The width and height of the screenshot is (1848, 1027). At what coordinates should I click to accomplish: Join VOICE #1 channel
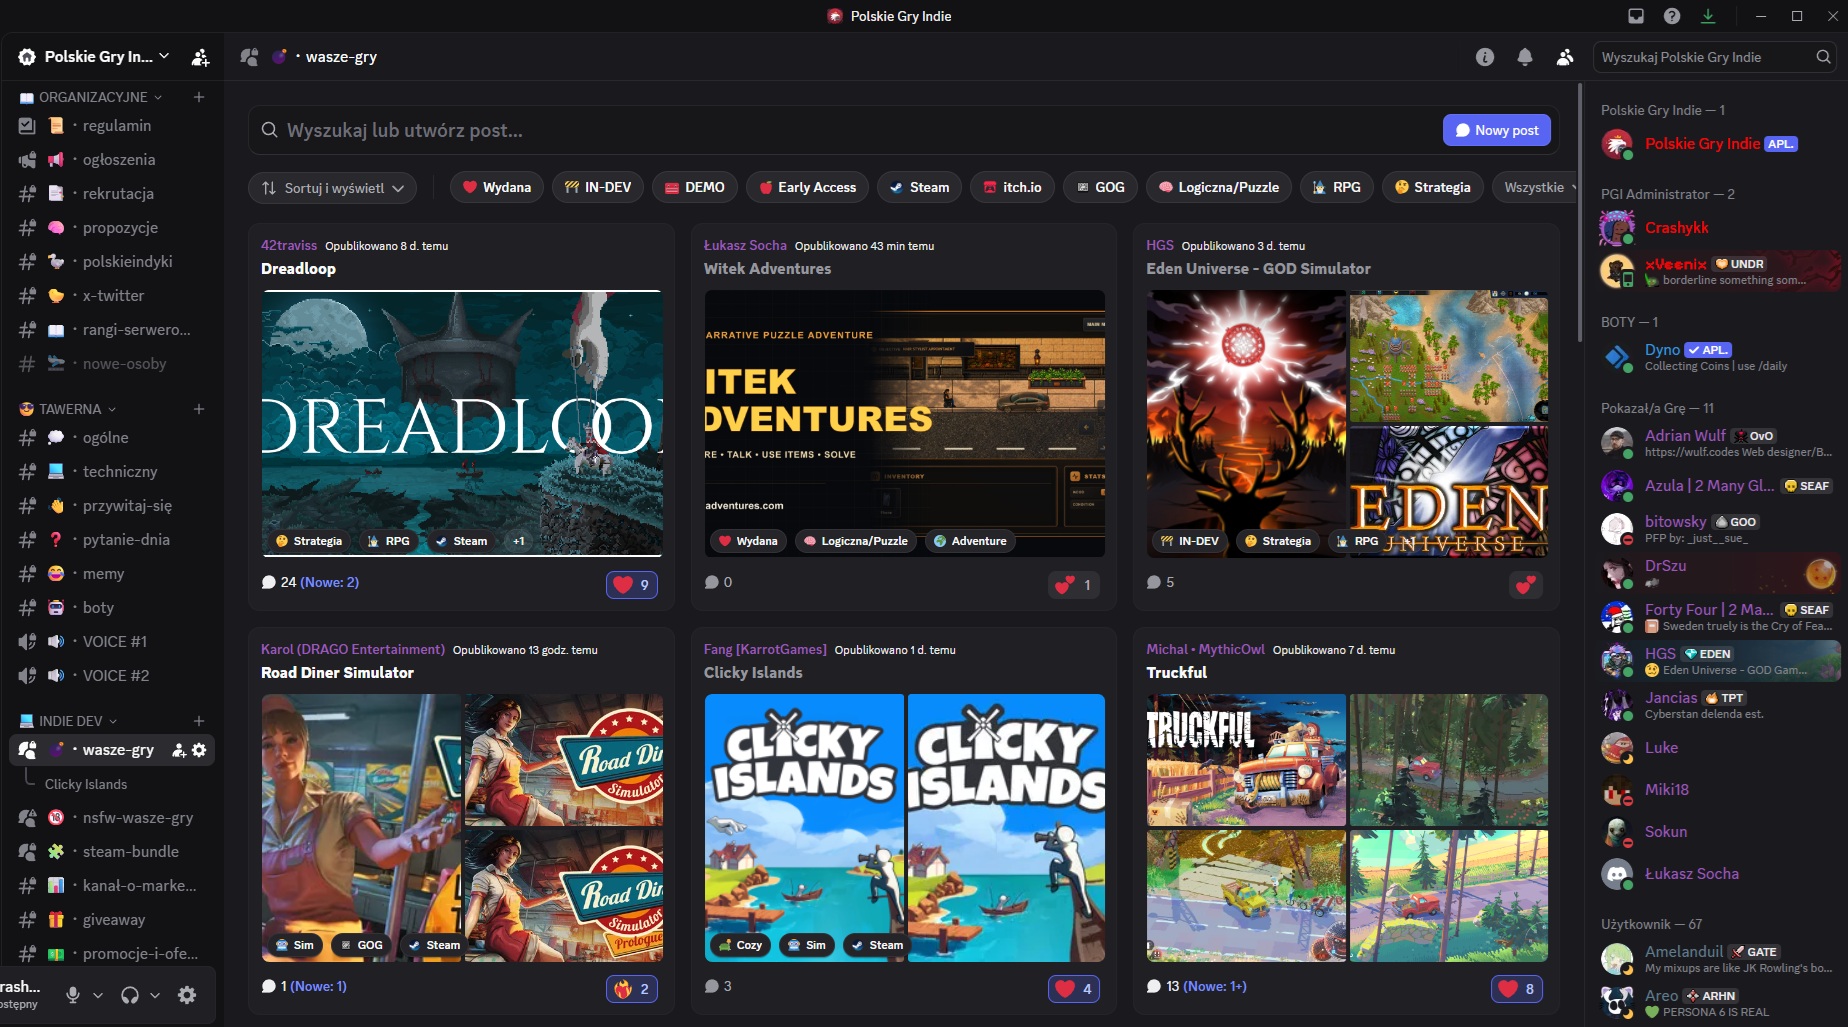[x=112, y=642]
